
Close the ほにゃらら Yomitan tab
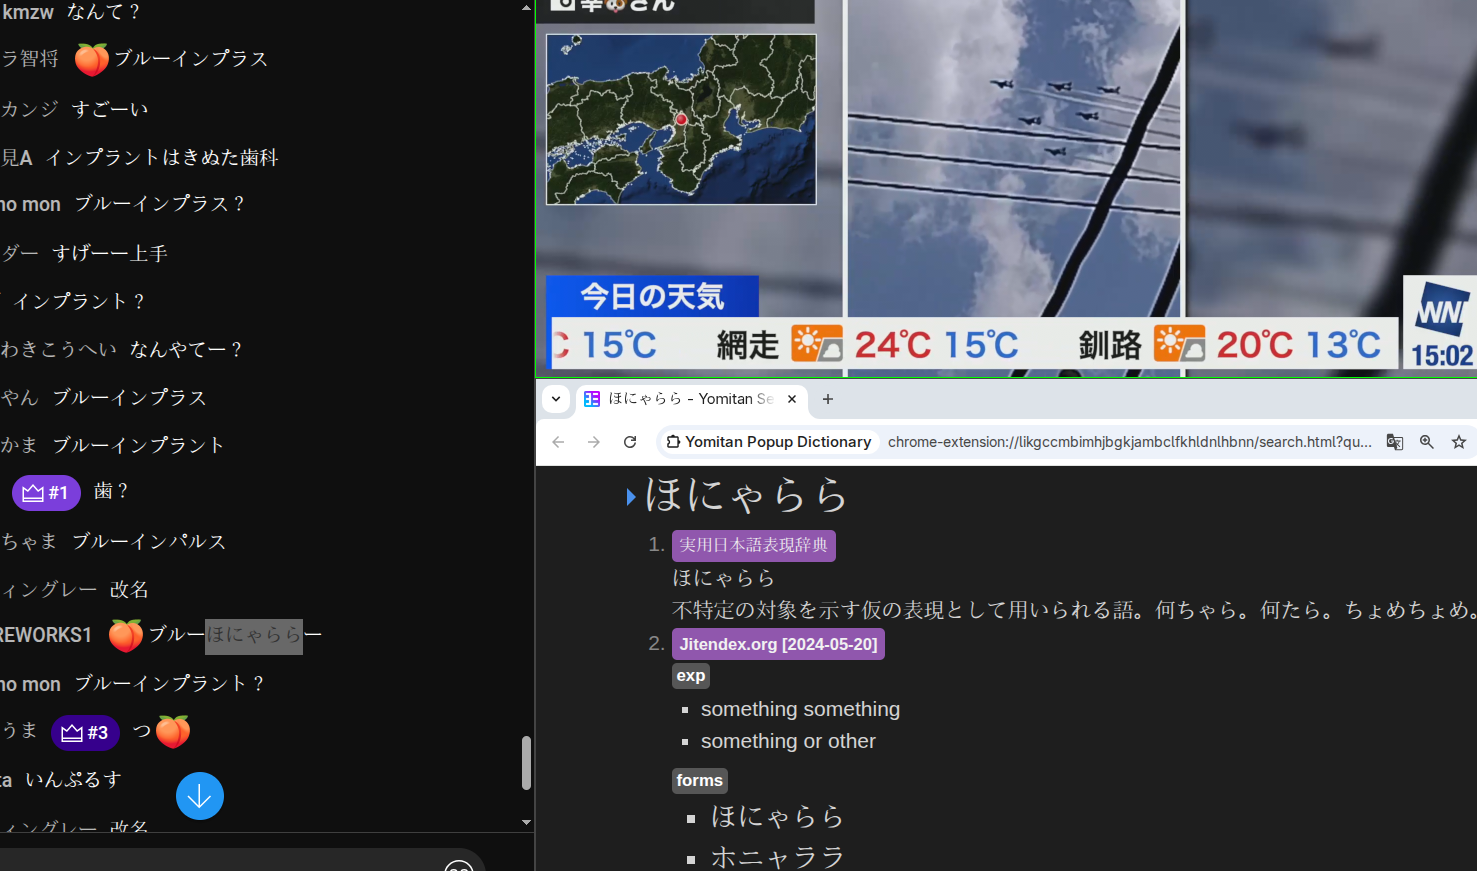click(792, 399)
